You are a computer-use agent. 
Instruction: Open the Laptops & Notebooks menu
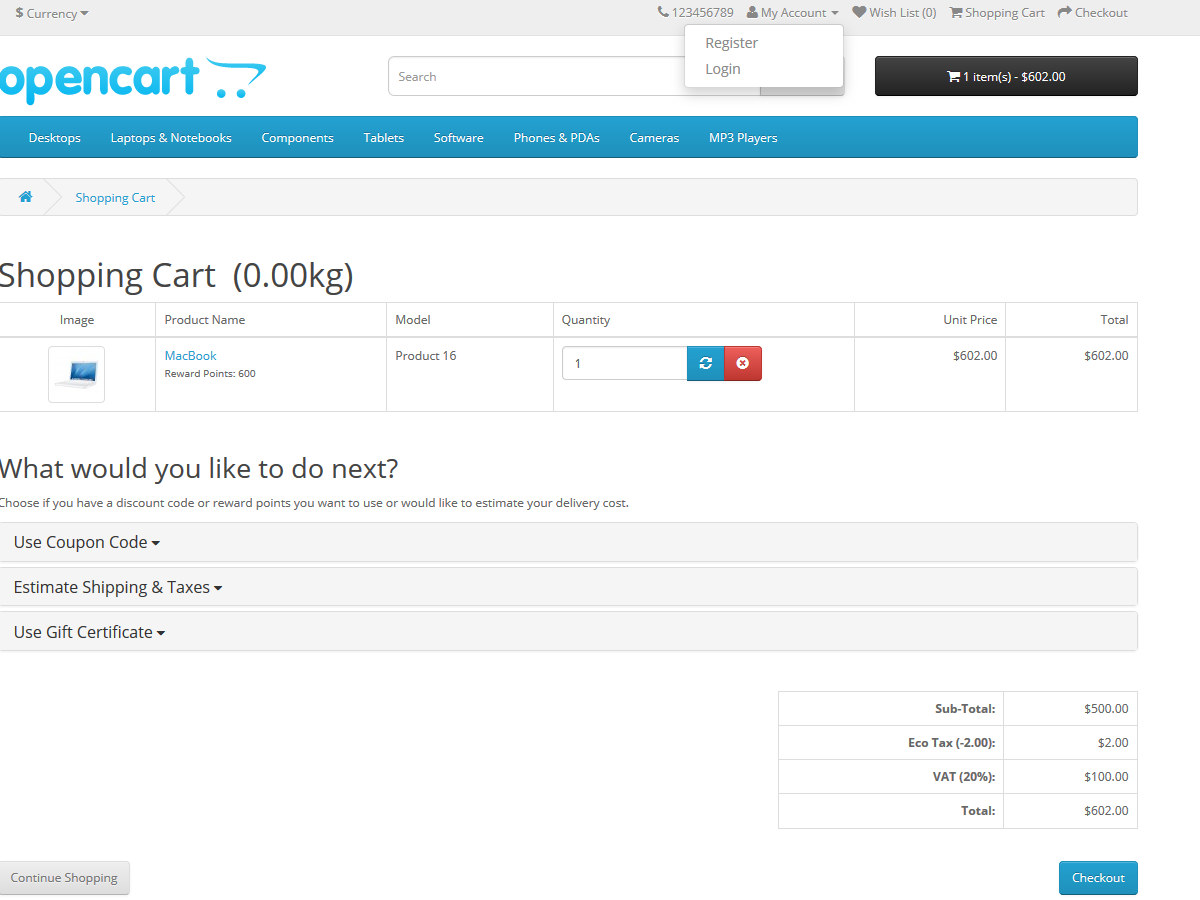click(x=171, y=138)
